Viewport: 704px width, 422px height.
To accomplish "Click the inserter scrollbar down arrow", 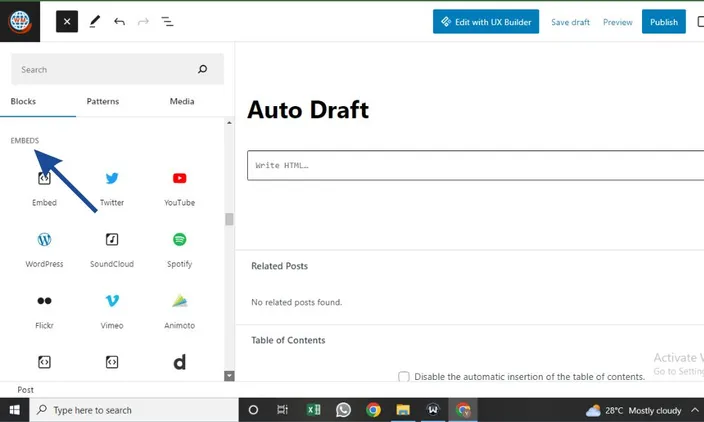I will (229, 376).
